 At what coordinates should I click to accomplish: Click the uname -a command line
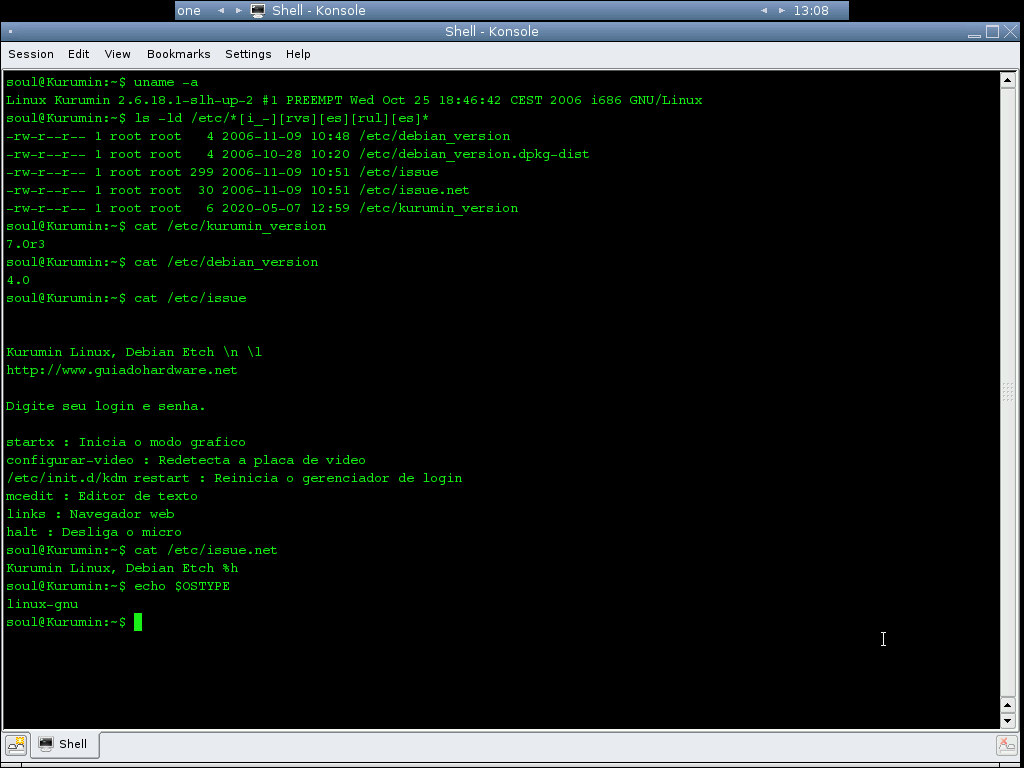point(102,82)
